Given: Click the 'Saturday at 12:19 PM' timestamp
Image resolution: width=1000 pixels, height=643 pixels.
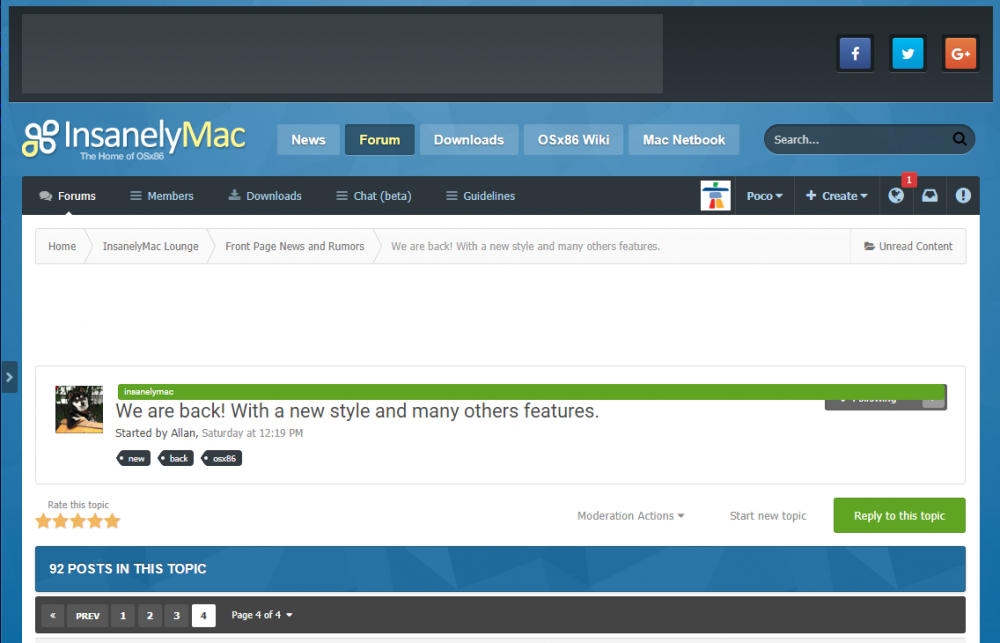Looking at the screenshot, I should (x=252, y=433).
